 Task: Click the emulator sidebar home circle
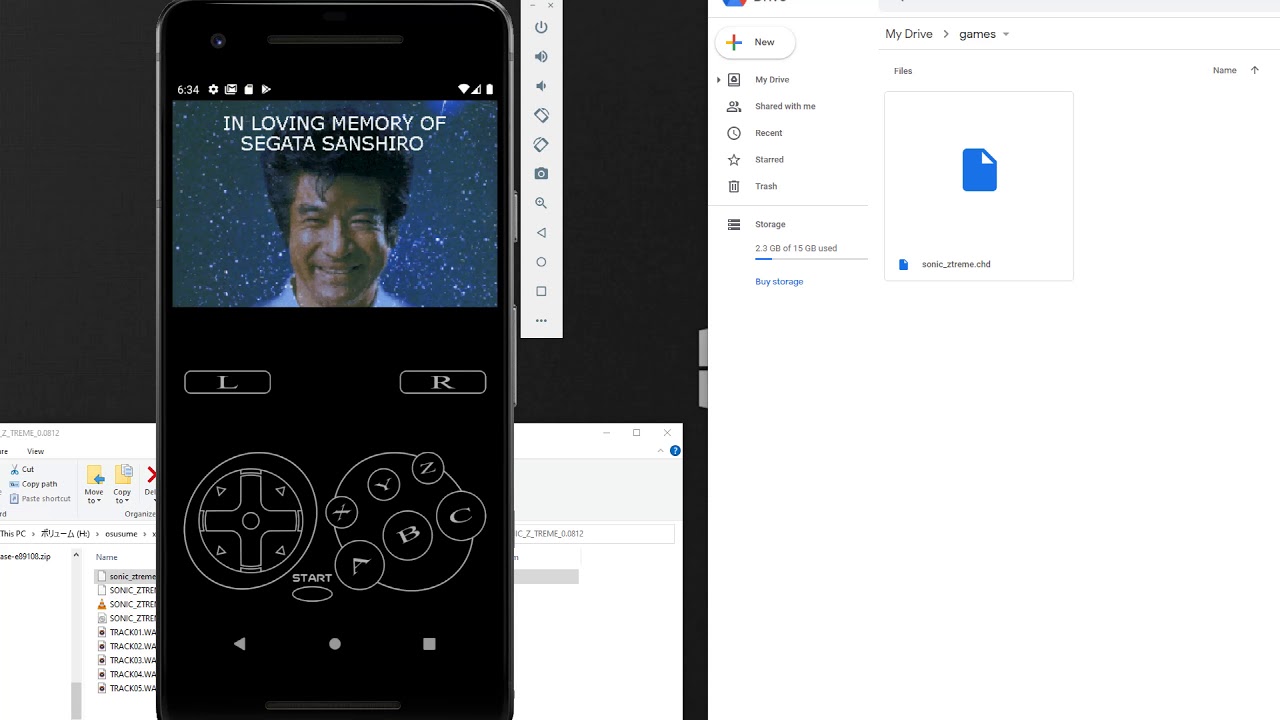[x=541, y=262]
